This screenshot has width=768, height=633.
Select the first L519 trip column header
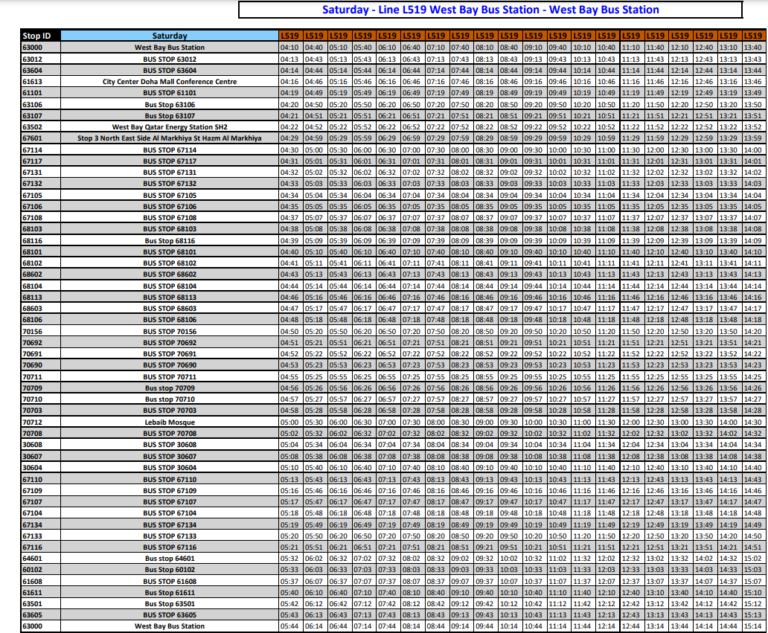pos(289,35)
